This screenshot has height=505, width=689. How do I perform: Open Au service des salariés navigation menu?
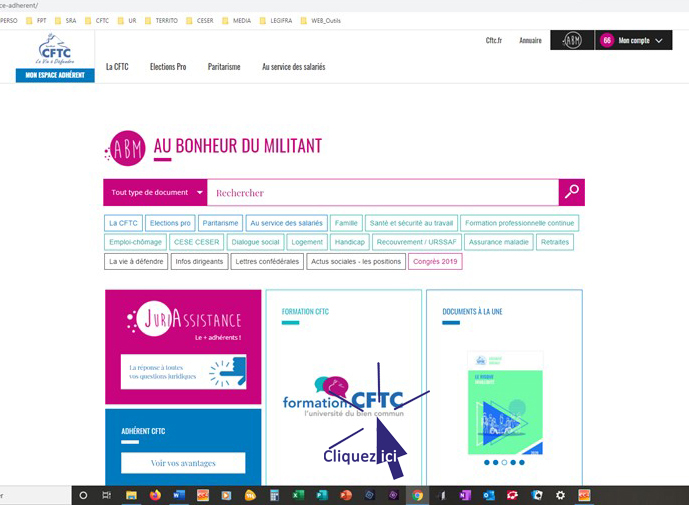pos(294,67)
